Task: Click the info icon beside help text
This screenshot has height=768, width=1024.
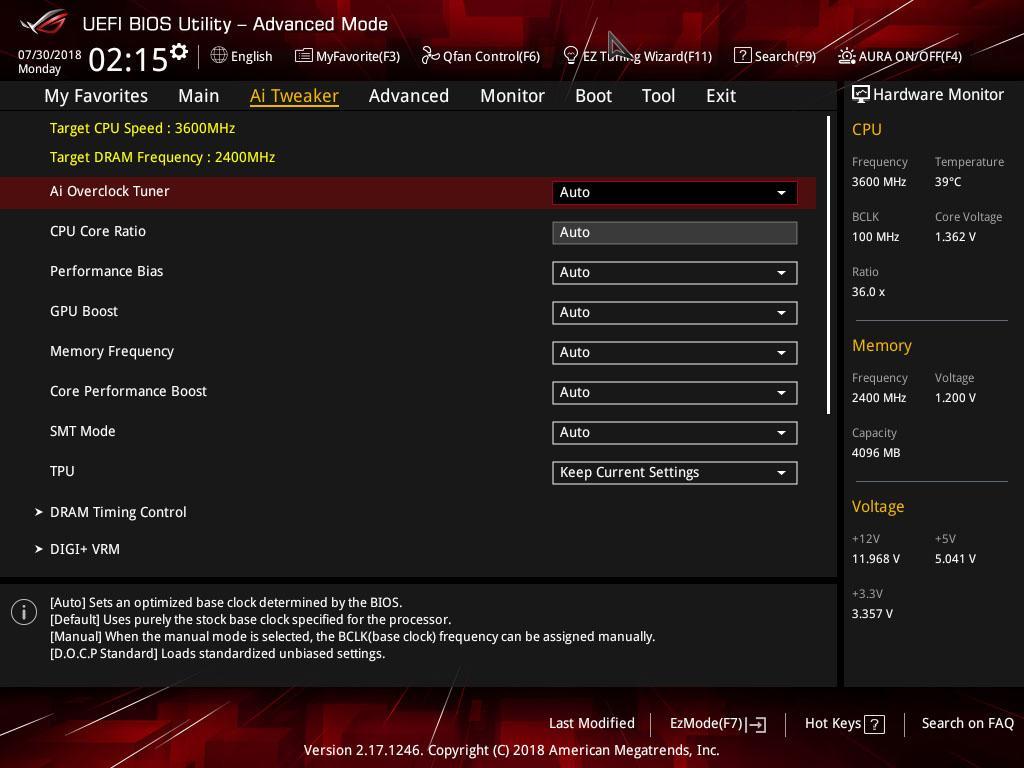Action: coord(24,612)
